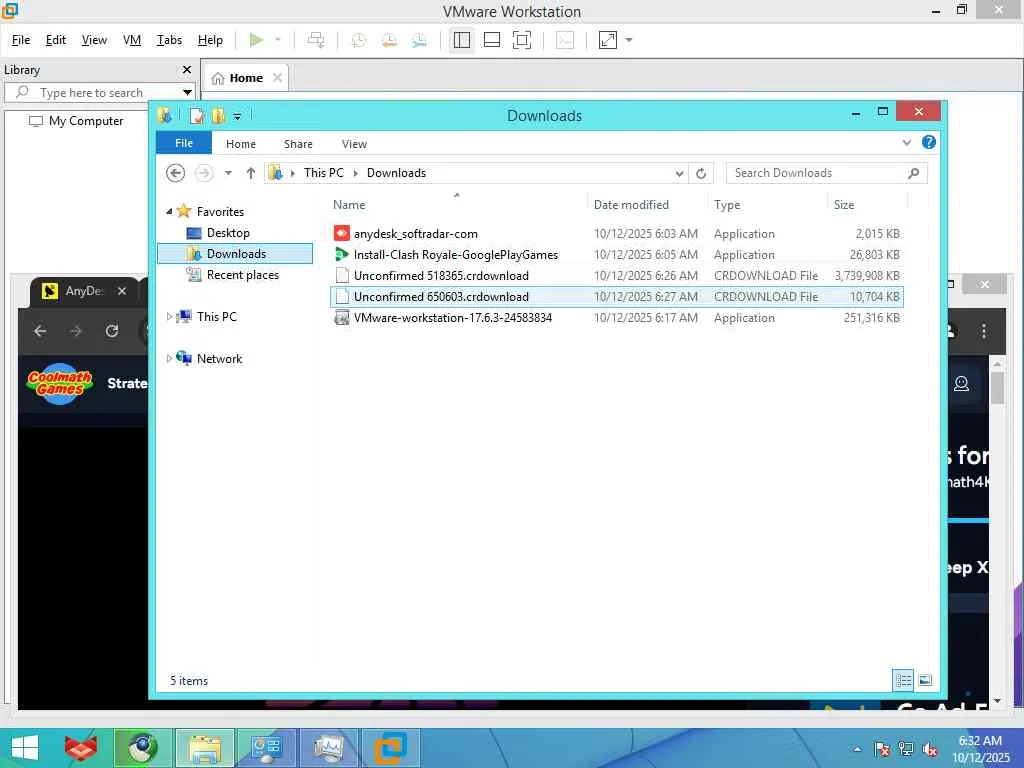Open the View ribbon tab in Downloads Explorer
This screenshot has height=768, width=1024.
tap(354, 144)
